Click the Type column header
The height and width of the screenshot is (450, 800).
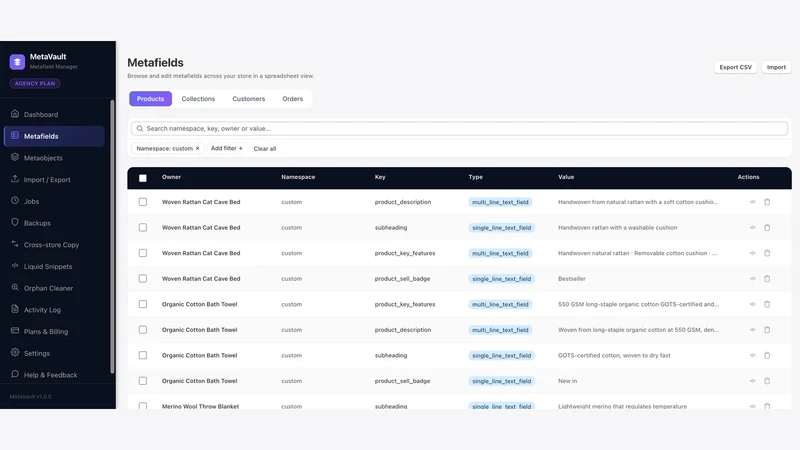click(476, 177)
